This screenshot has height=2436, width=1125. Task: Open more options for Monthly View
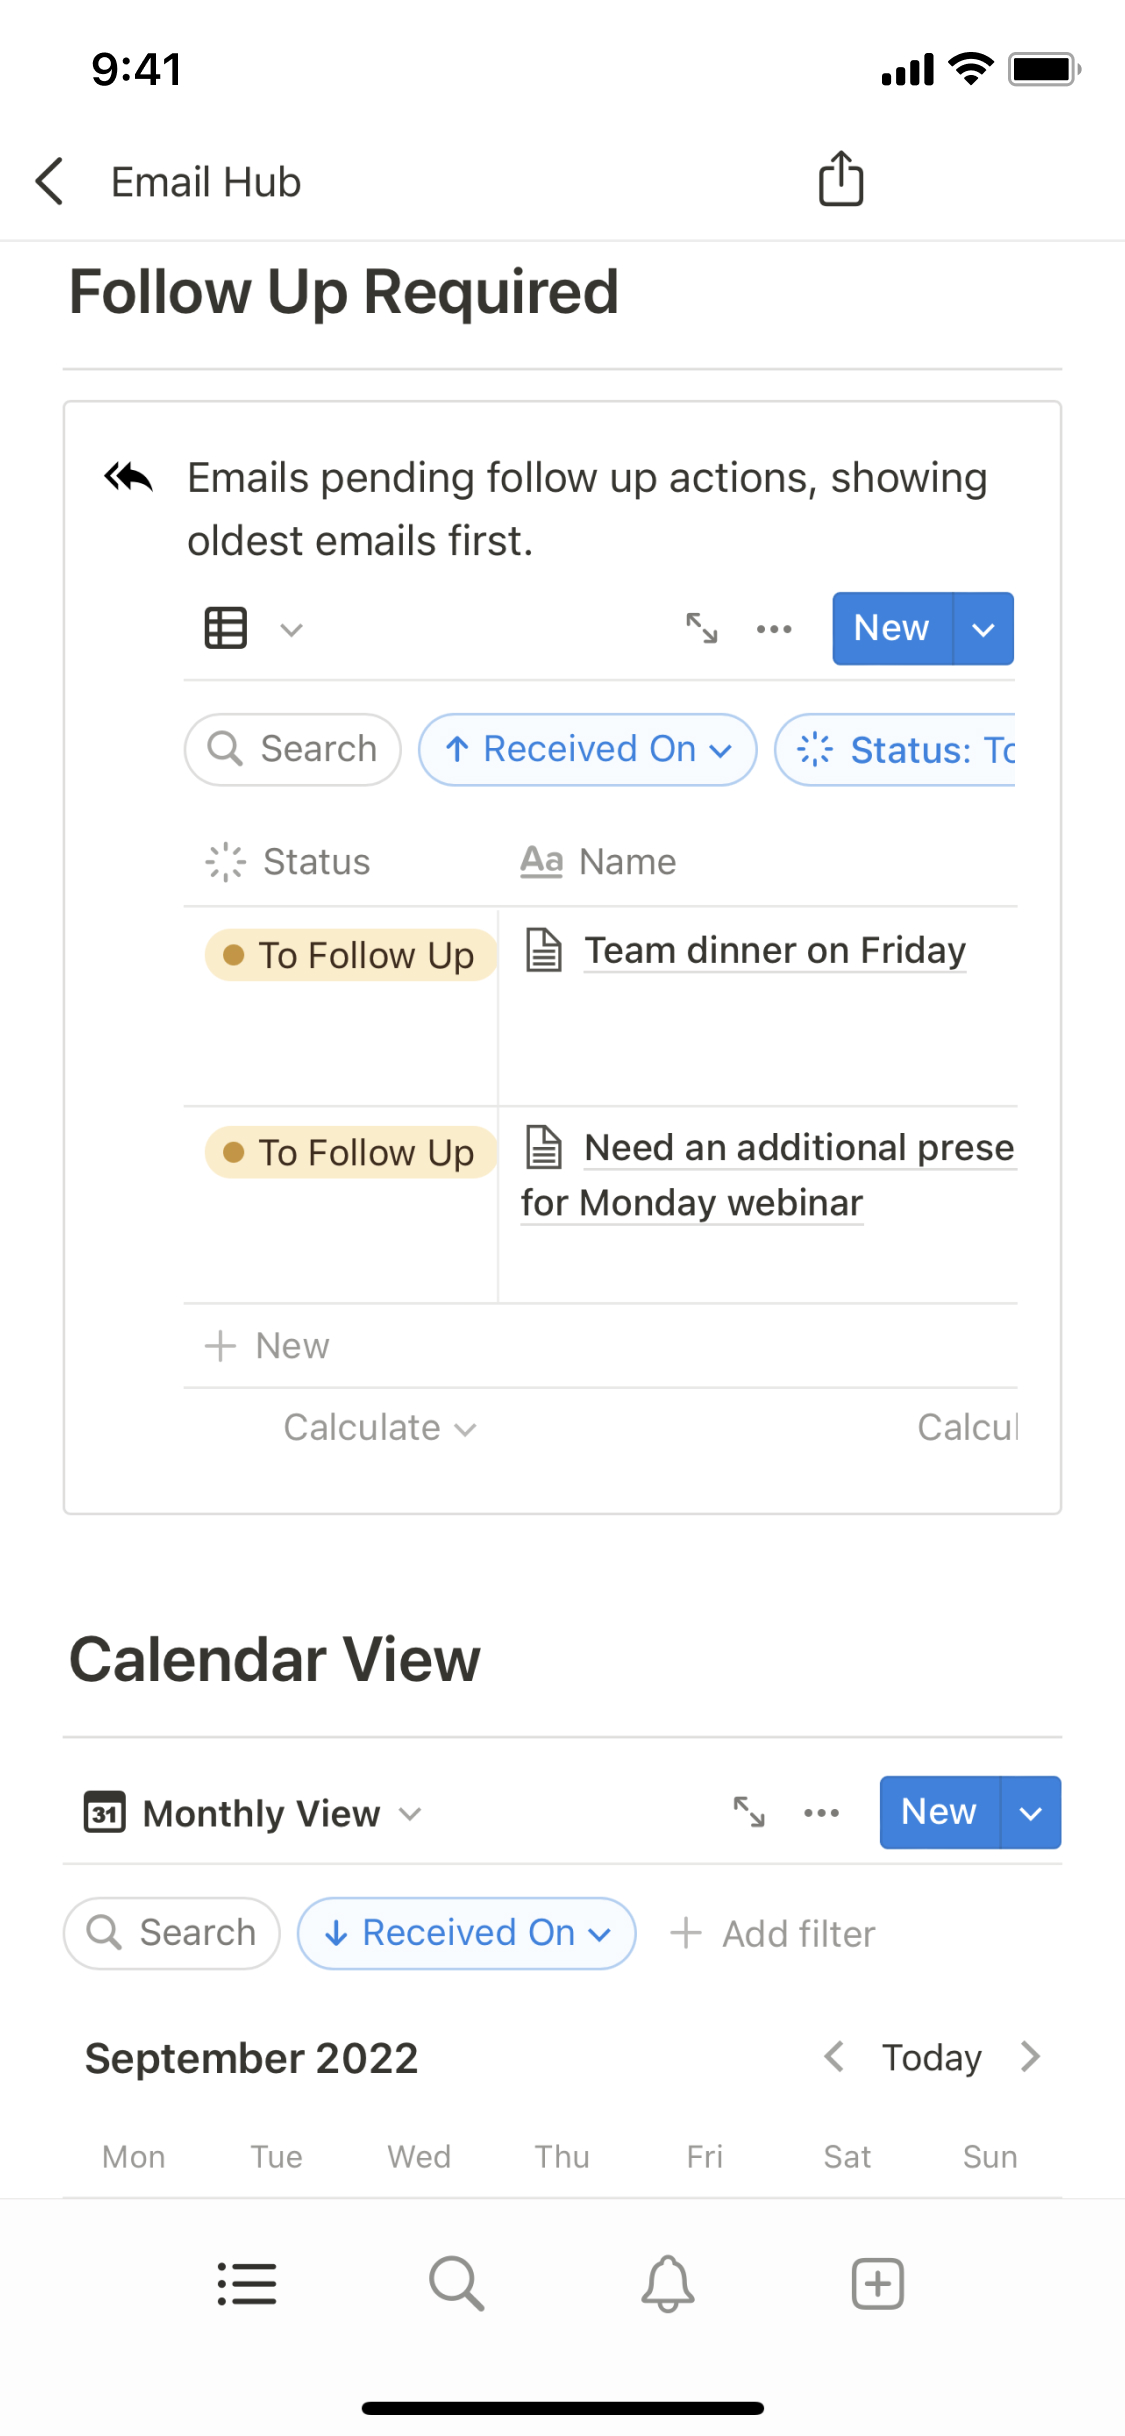[x=821, y=1812]
